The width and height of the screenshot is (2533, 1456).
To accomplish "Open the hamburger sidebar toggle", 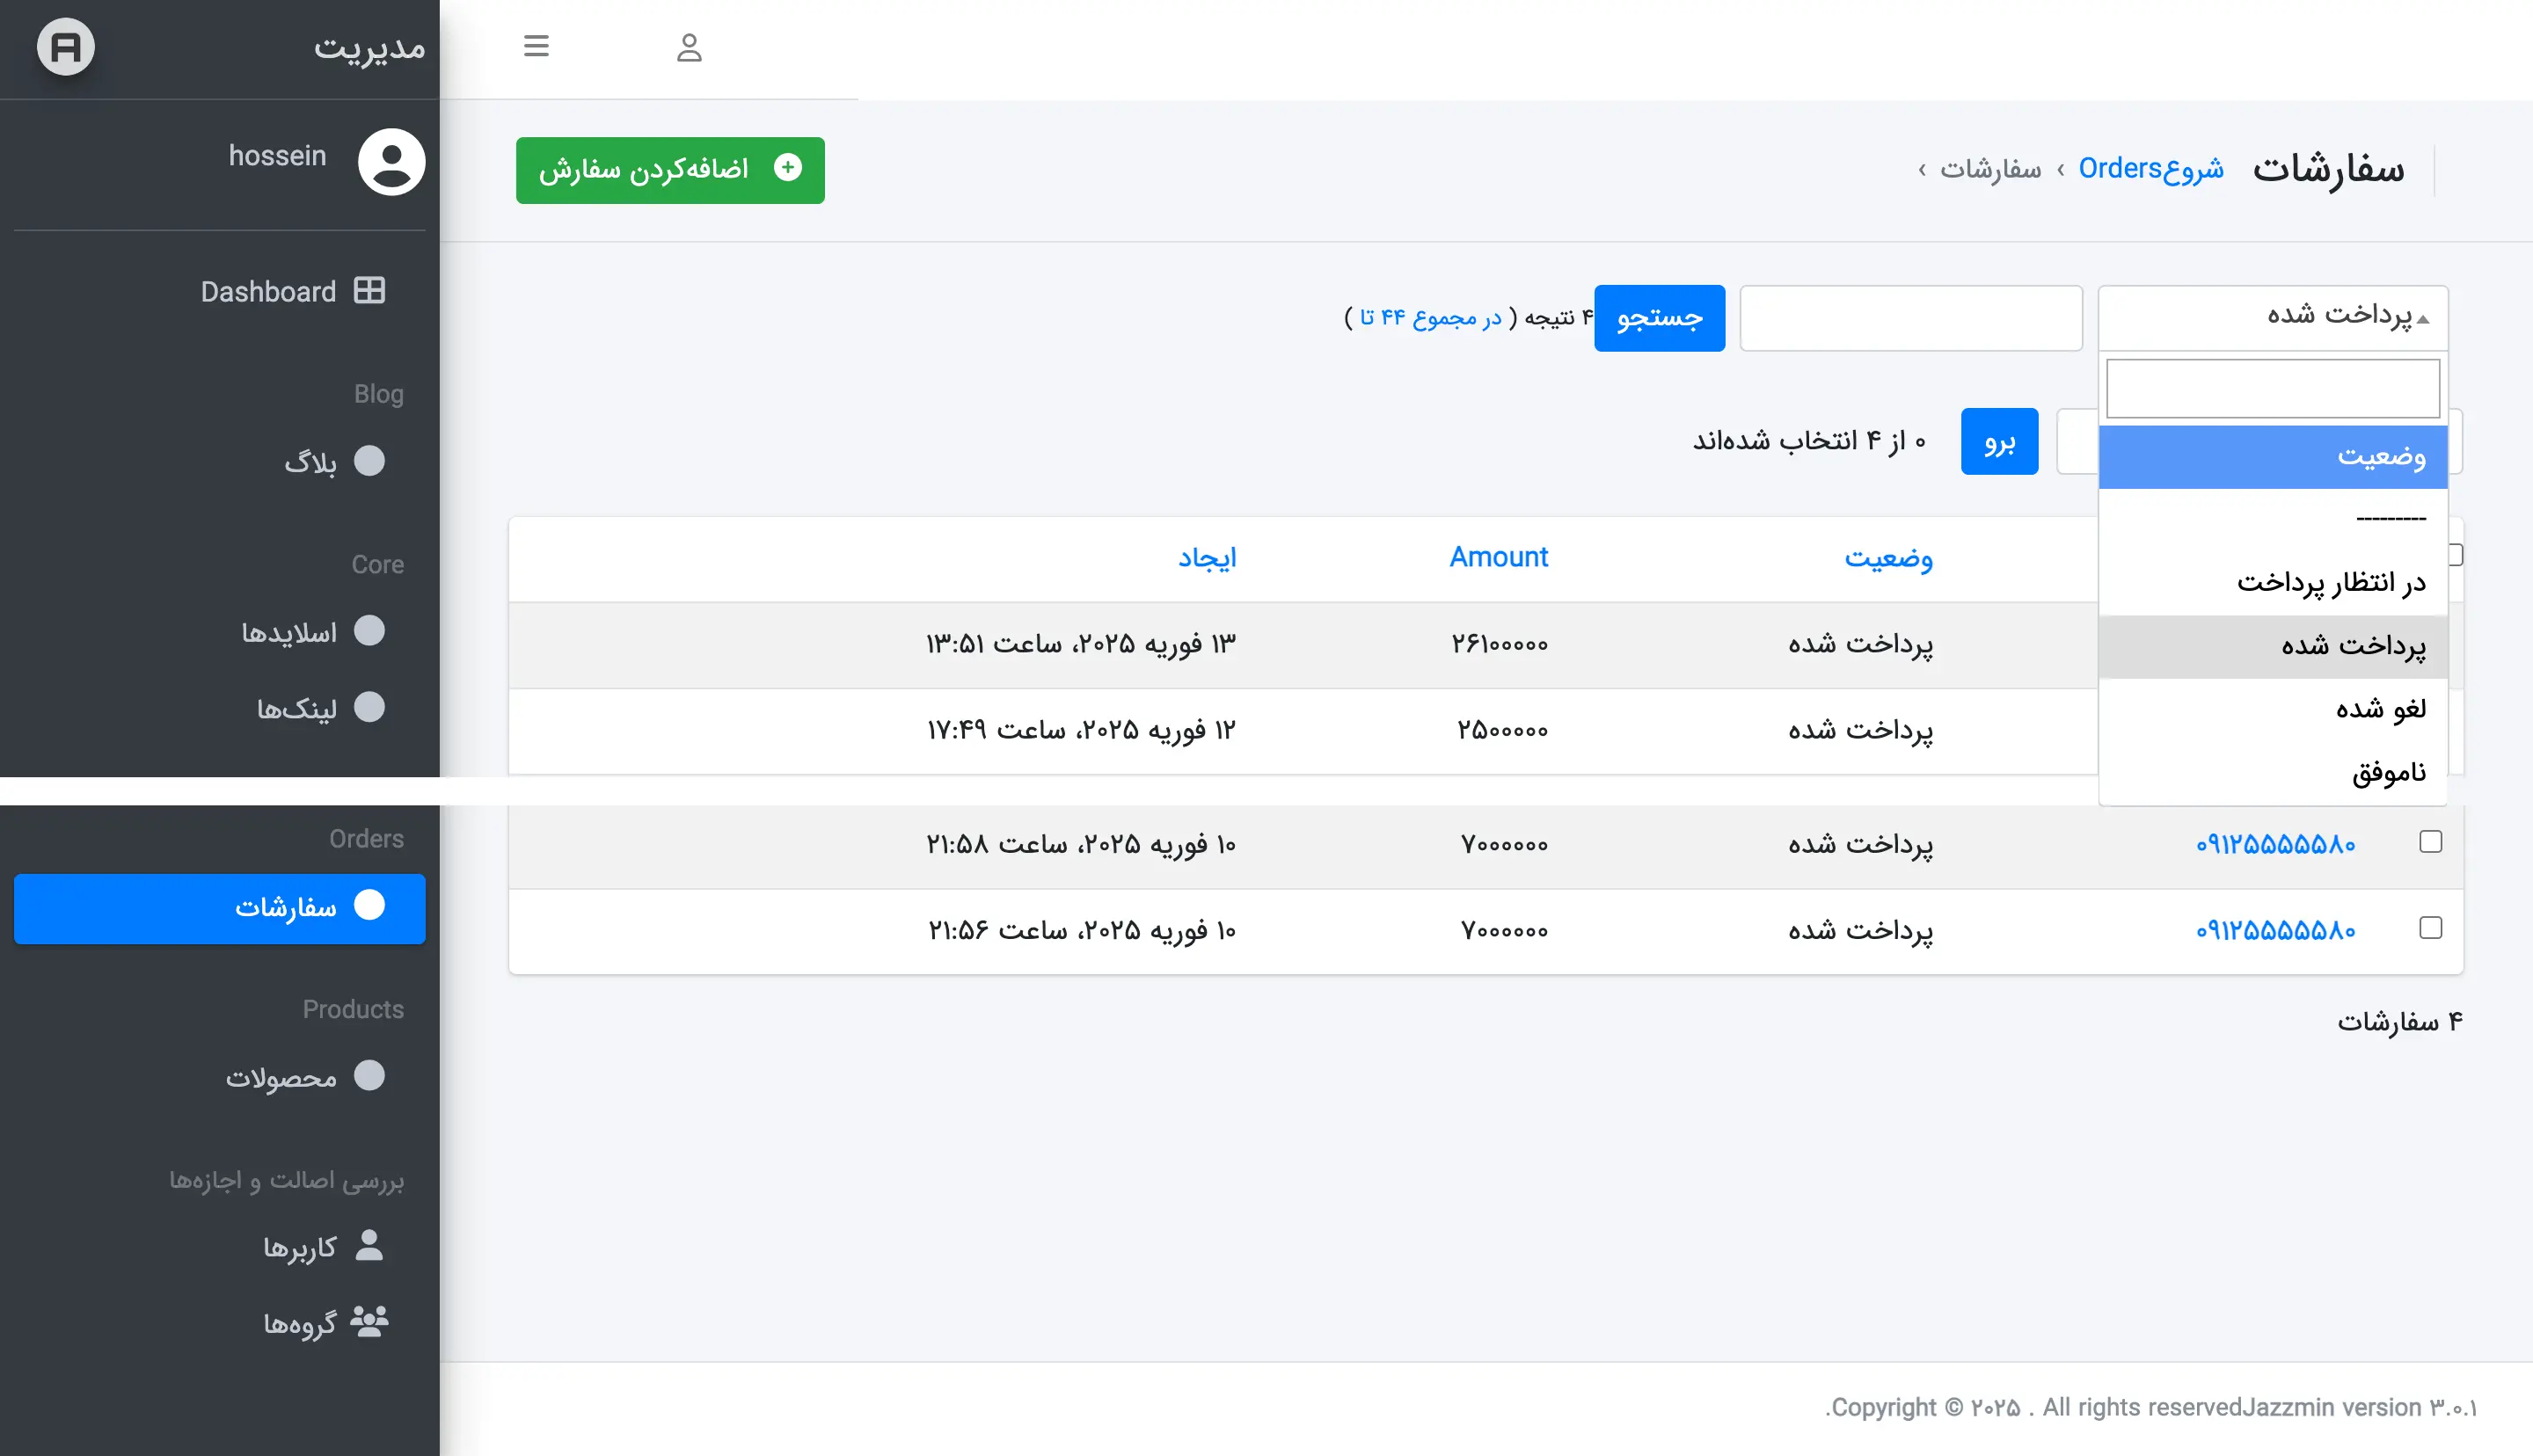I will (536, 46).
